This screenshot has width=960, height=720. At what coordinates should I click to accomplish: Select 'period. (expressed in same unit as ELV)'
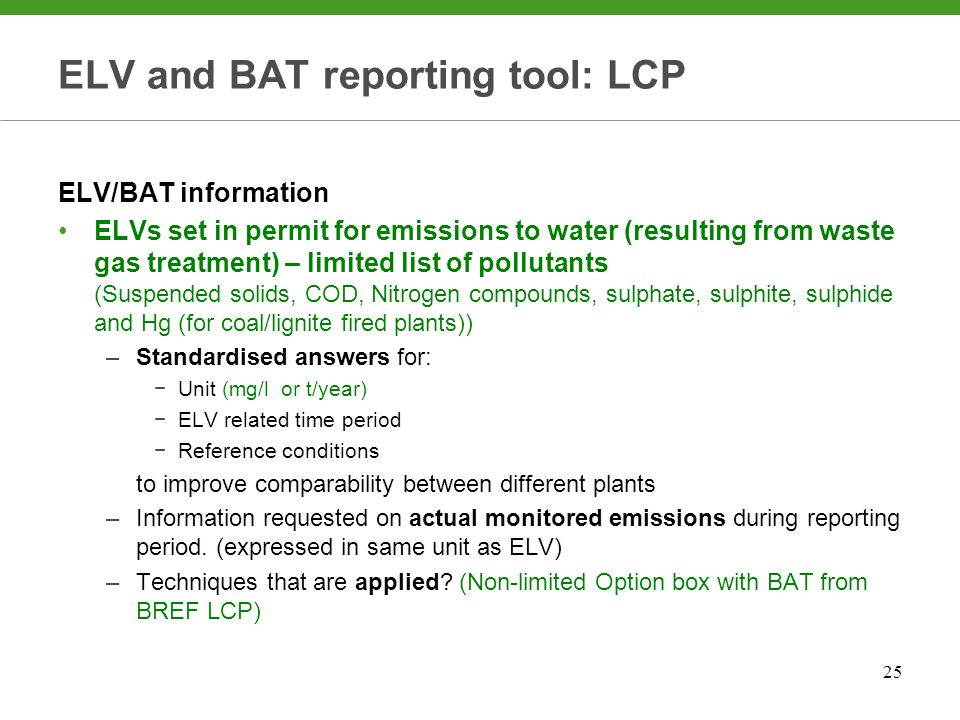[x=349, y=547]
